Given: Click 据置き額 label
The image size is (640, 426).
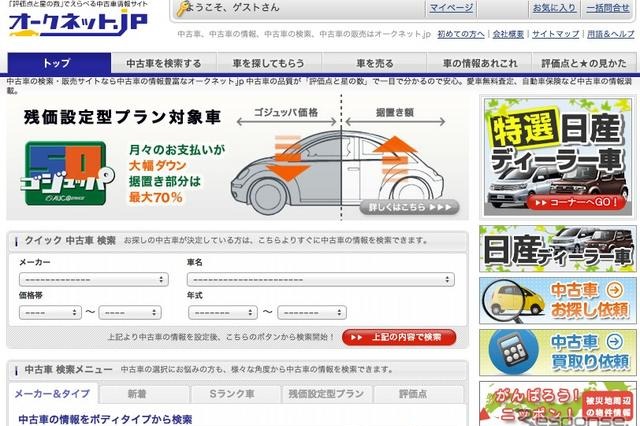Looking at the screenshot, I should pyautogui.click(x=395, y=113).
